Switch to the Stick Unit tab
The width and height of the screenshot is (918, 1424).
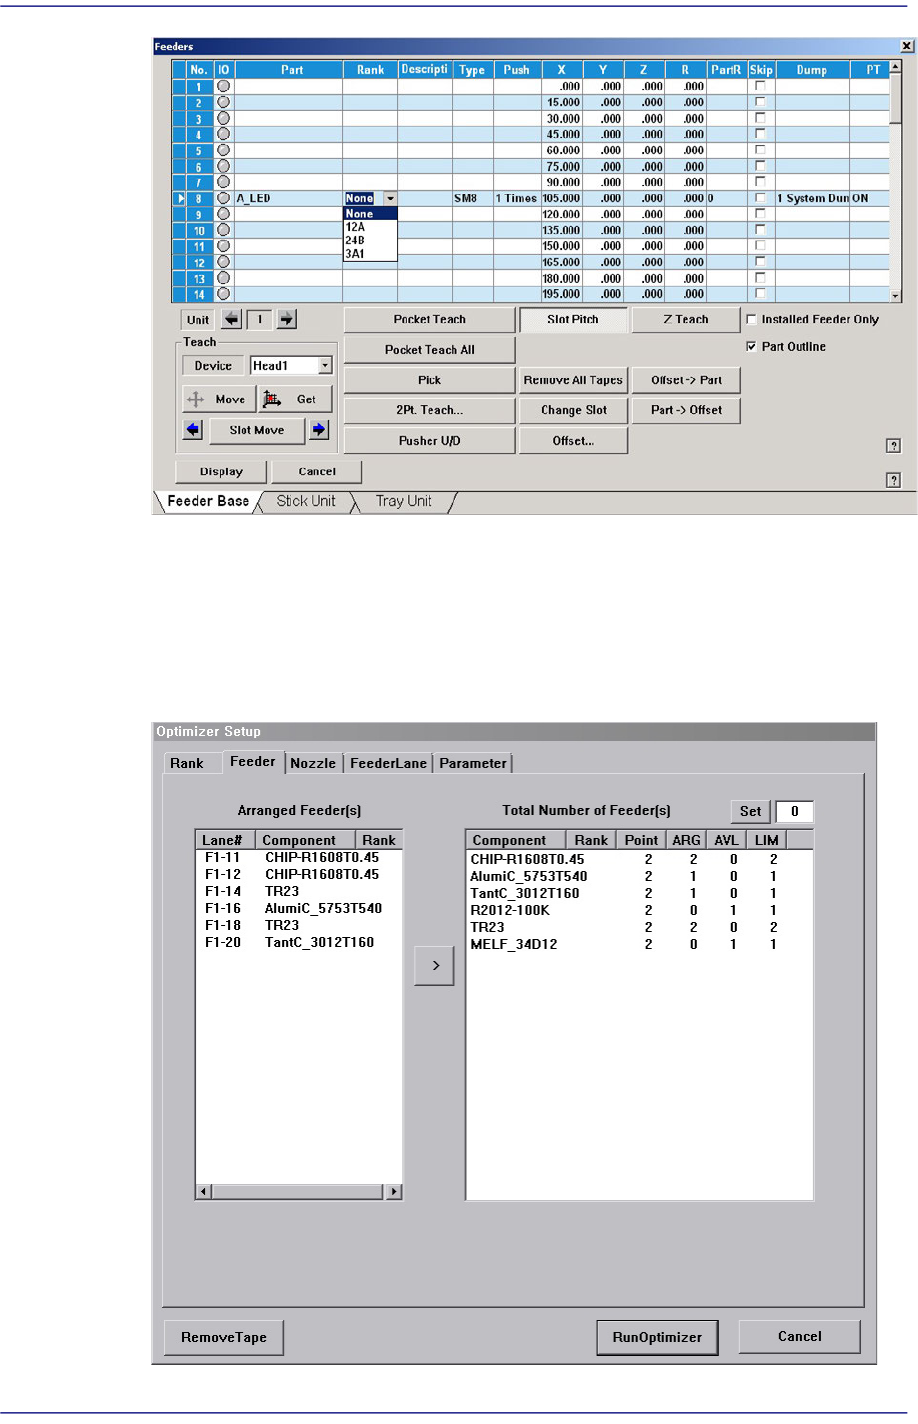click(x=306, y=501)
